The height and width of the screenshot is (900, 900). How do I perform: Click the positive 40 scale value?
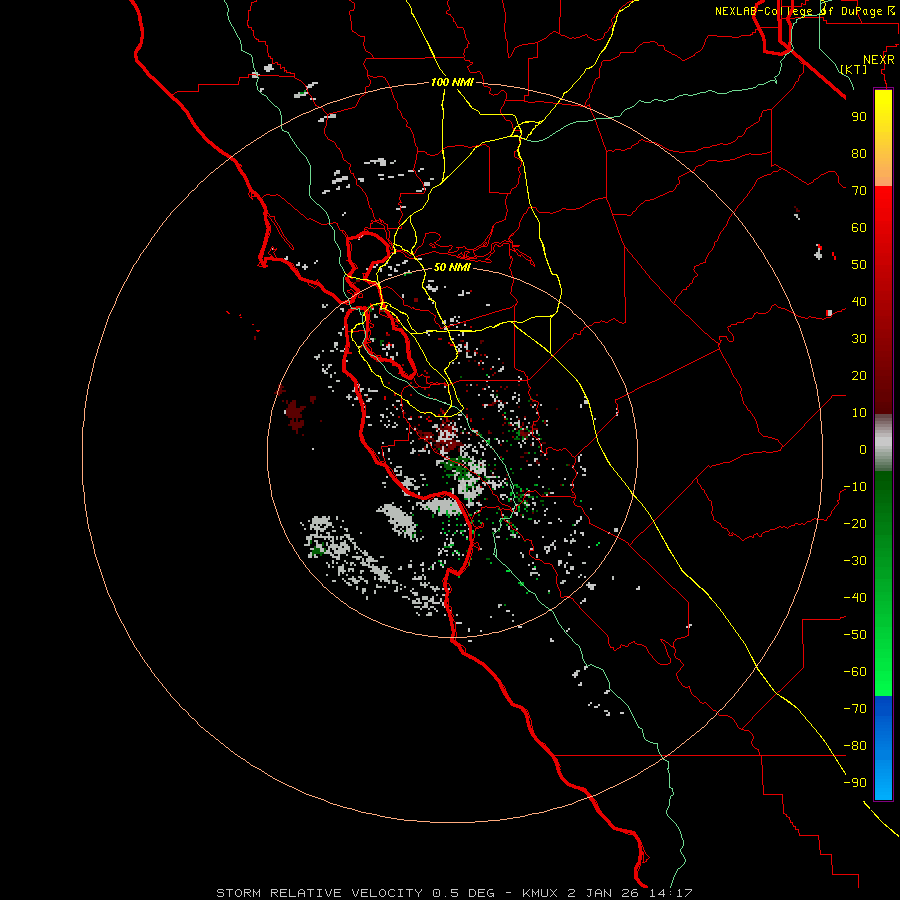click(859, 302)
